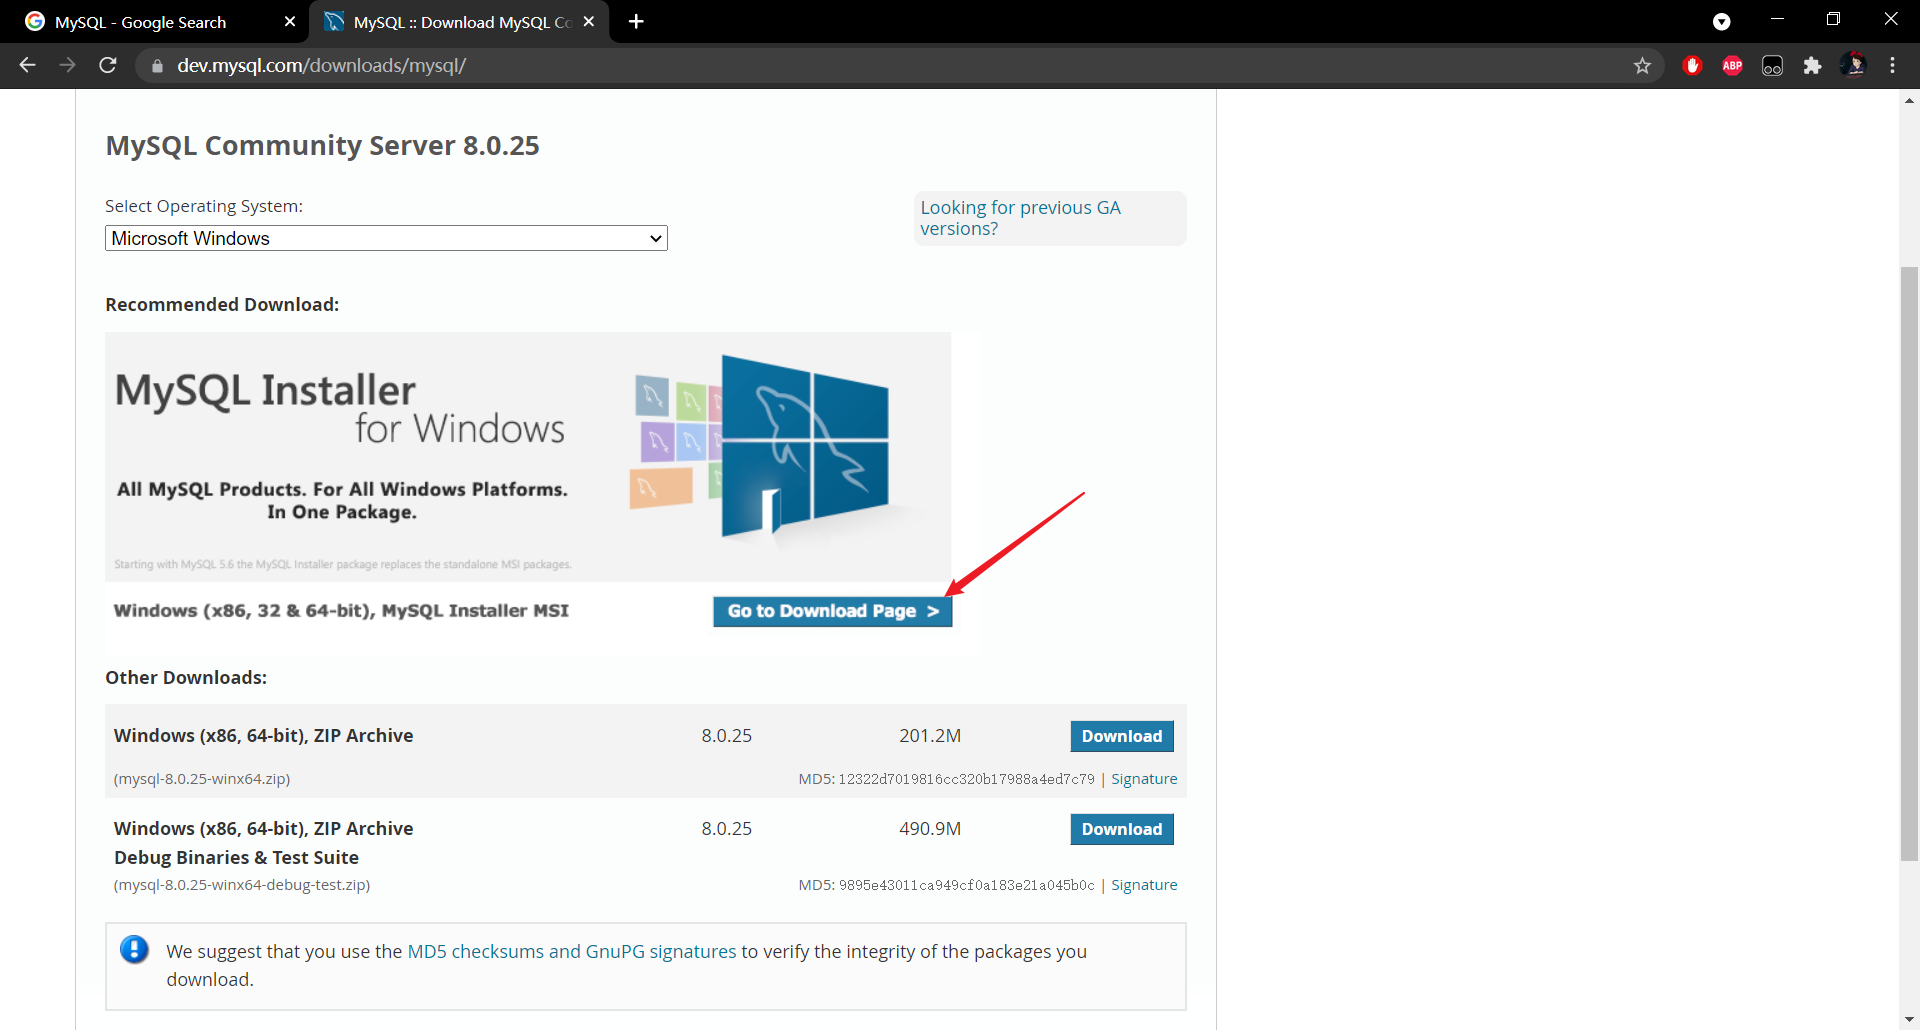Screen dimensions: 1920x1030
Task: Click the (mysql-8.0.25-winx64.zip) filename text
Action: point(202,779)
